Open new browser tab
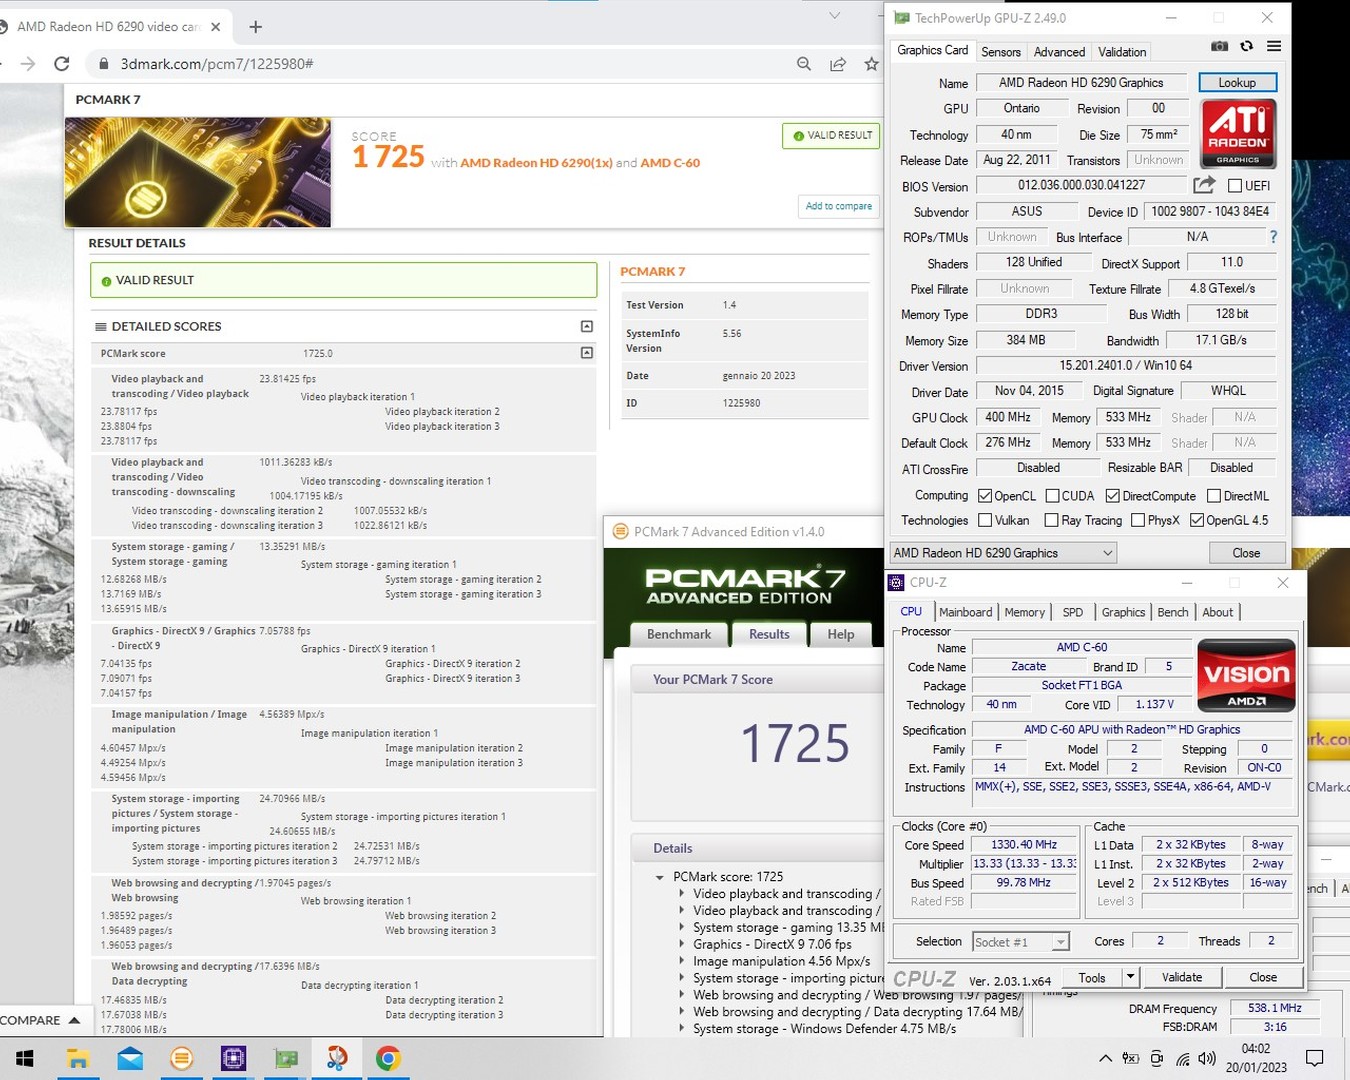 point(256,27)
